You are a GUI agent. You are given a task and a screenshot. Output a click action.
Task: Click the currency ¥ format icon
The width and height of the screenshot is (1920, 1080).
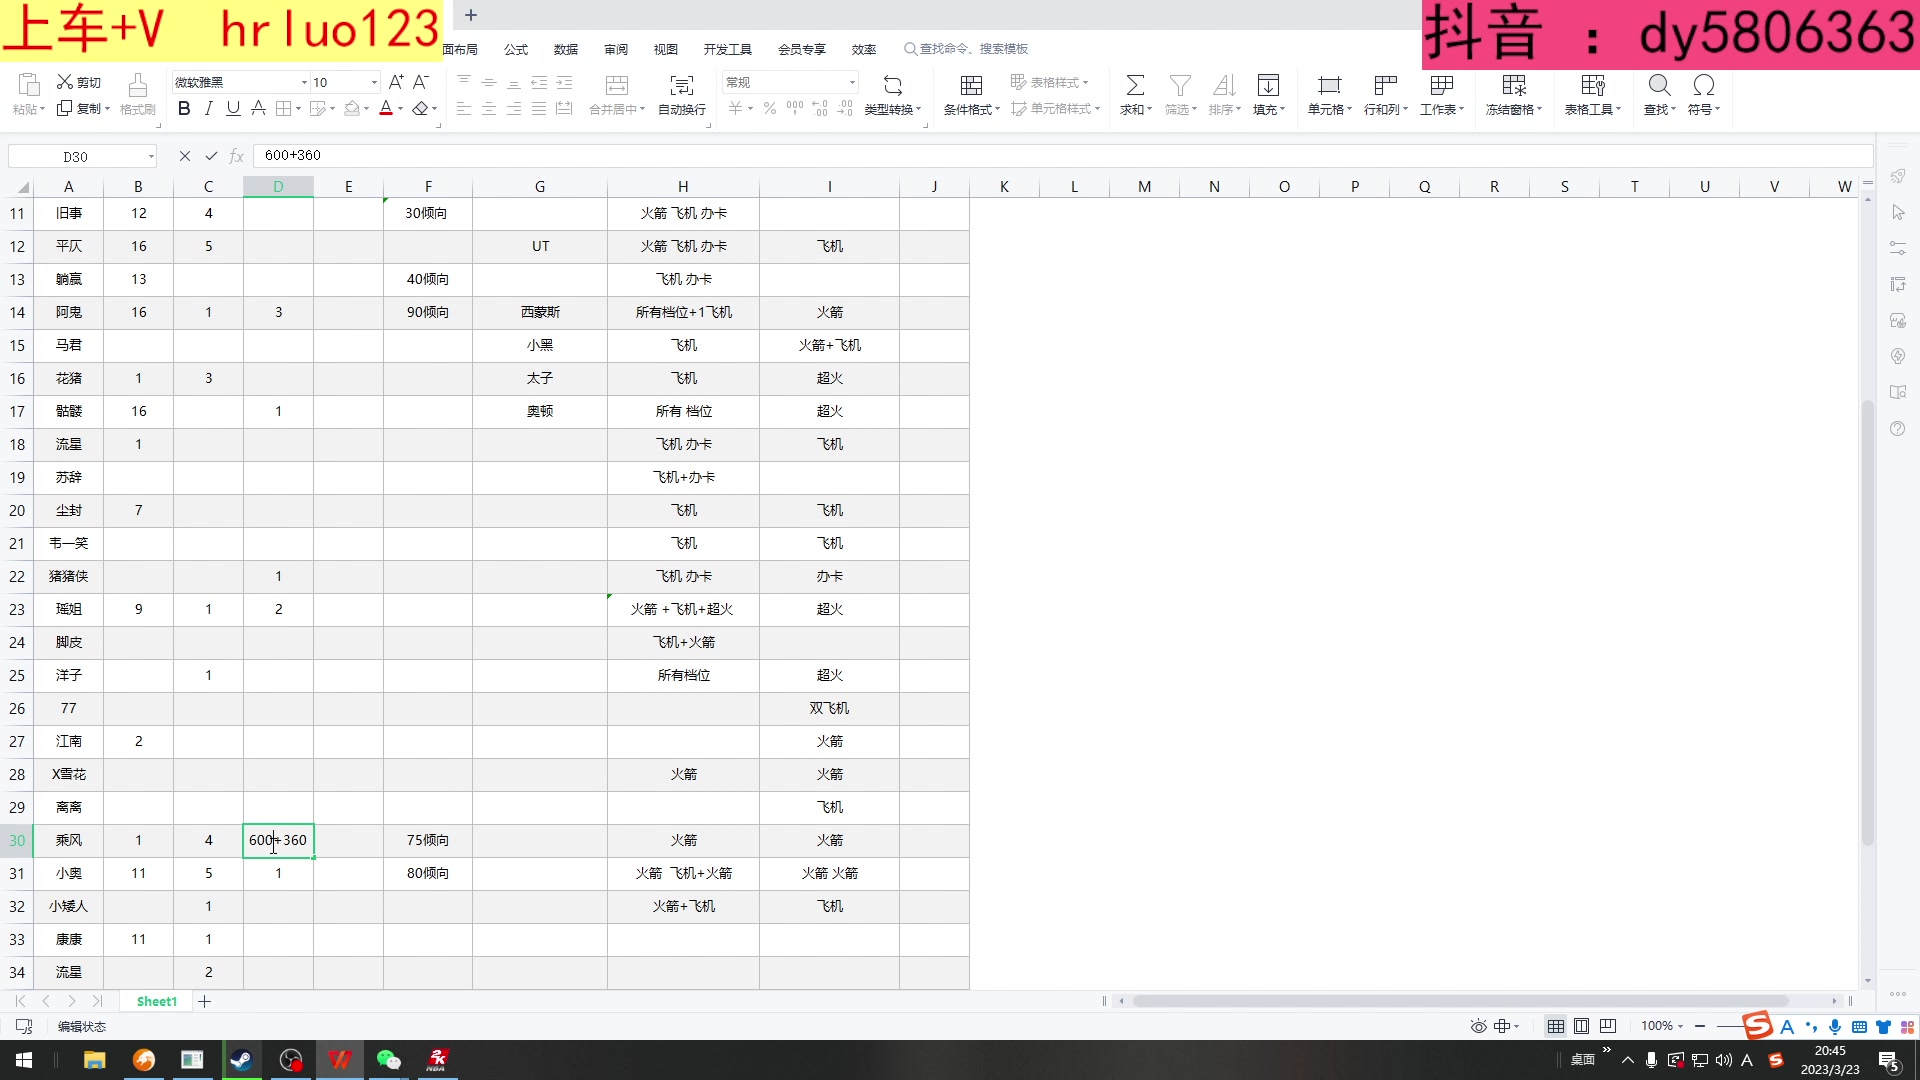pyautogui.click(x=736, y=108)
